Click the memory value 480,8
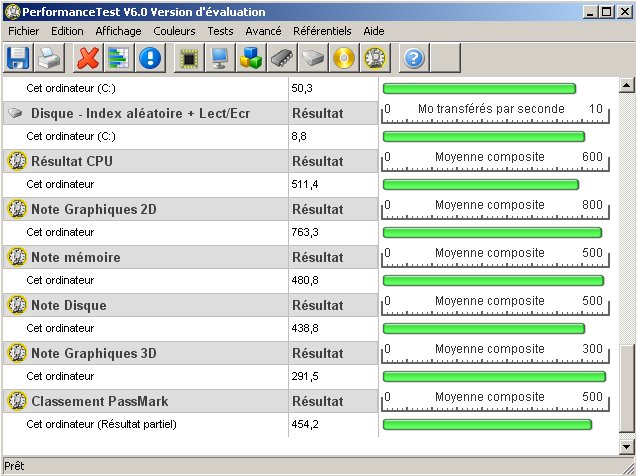The image size is (636, 476). tap(305, 280)
